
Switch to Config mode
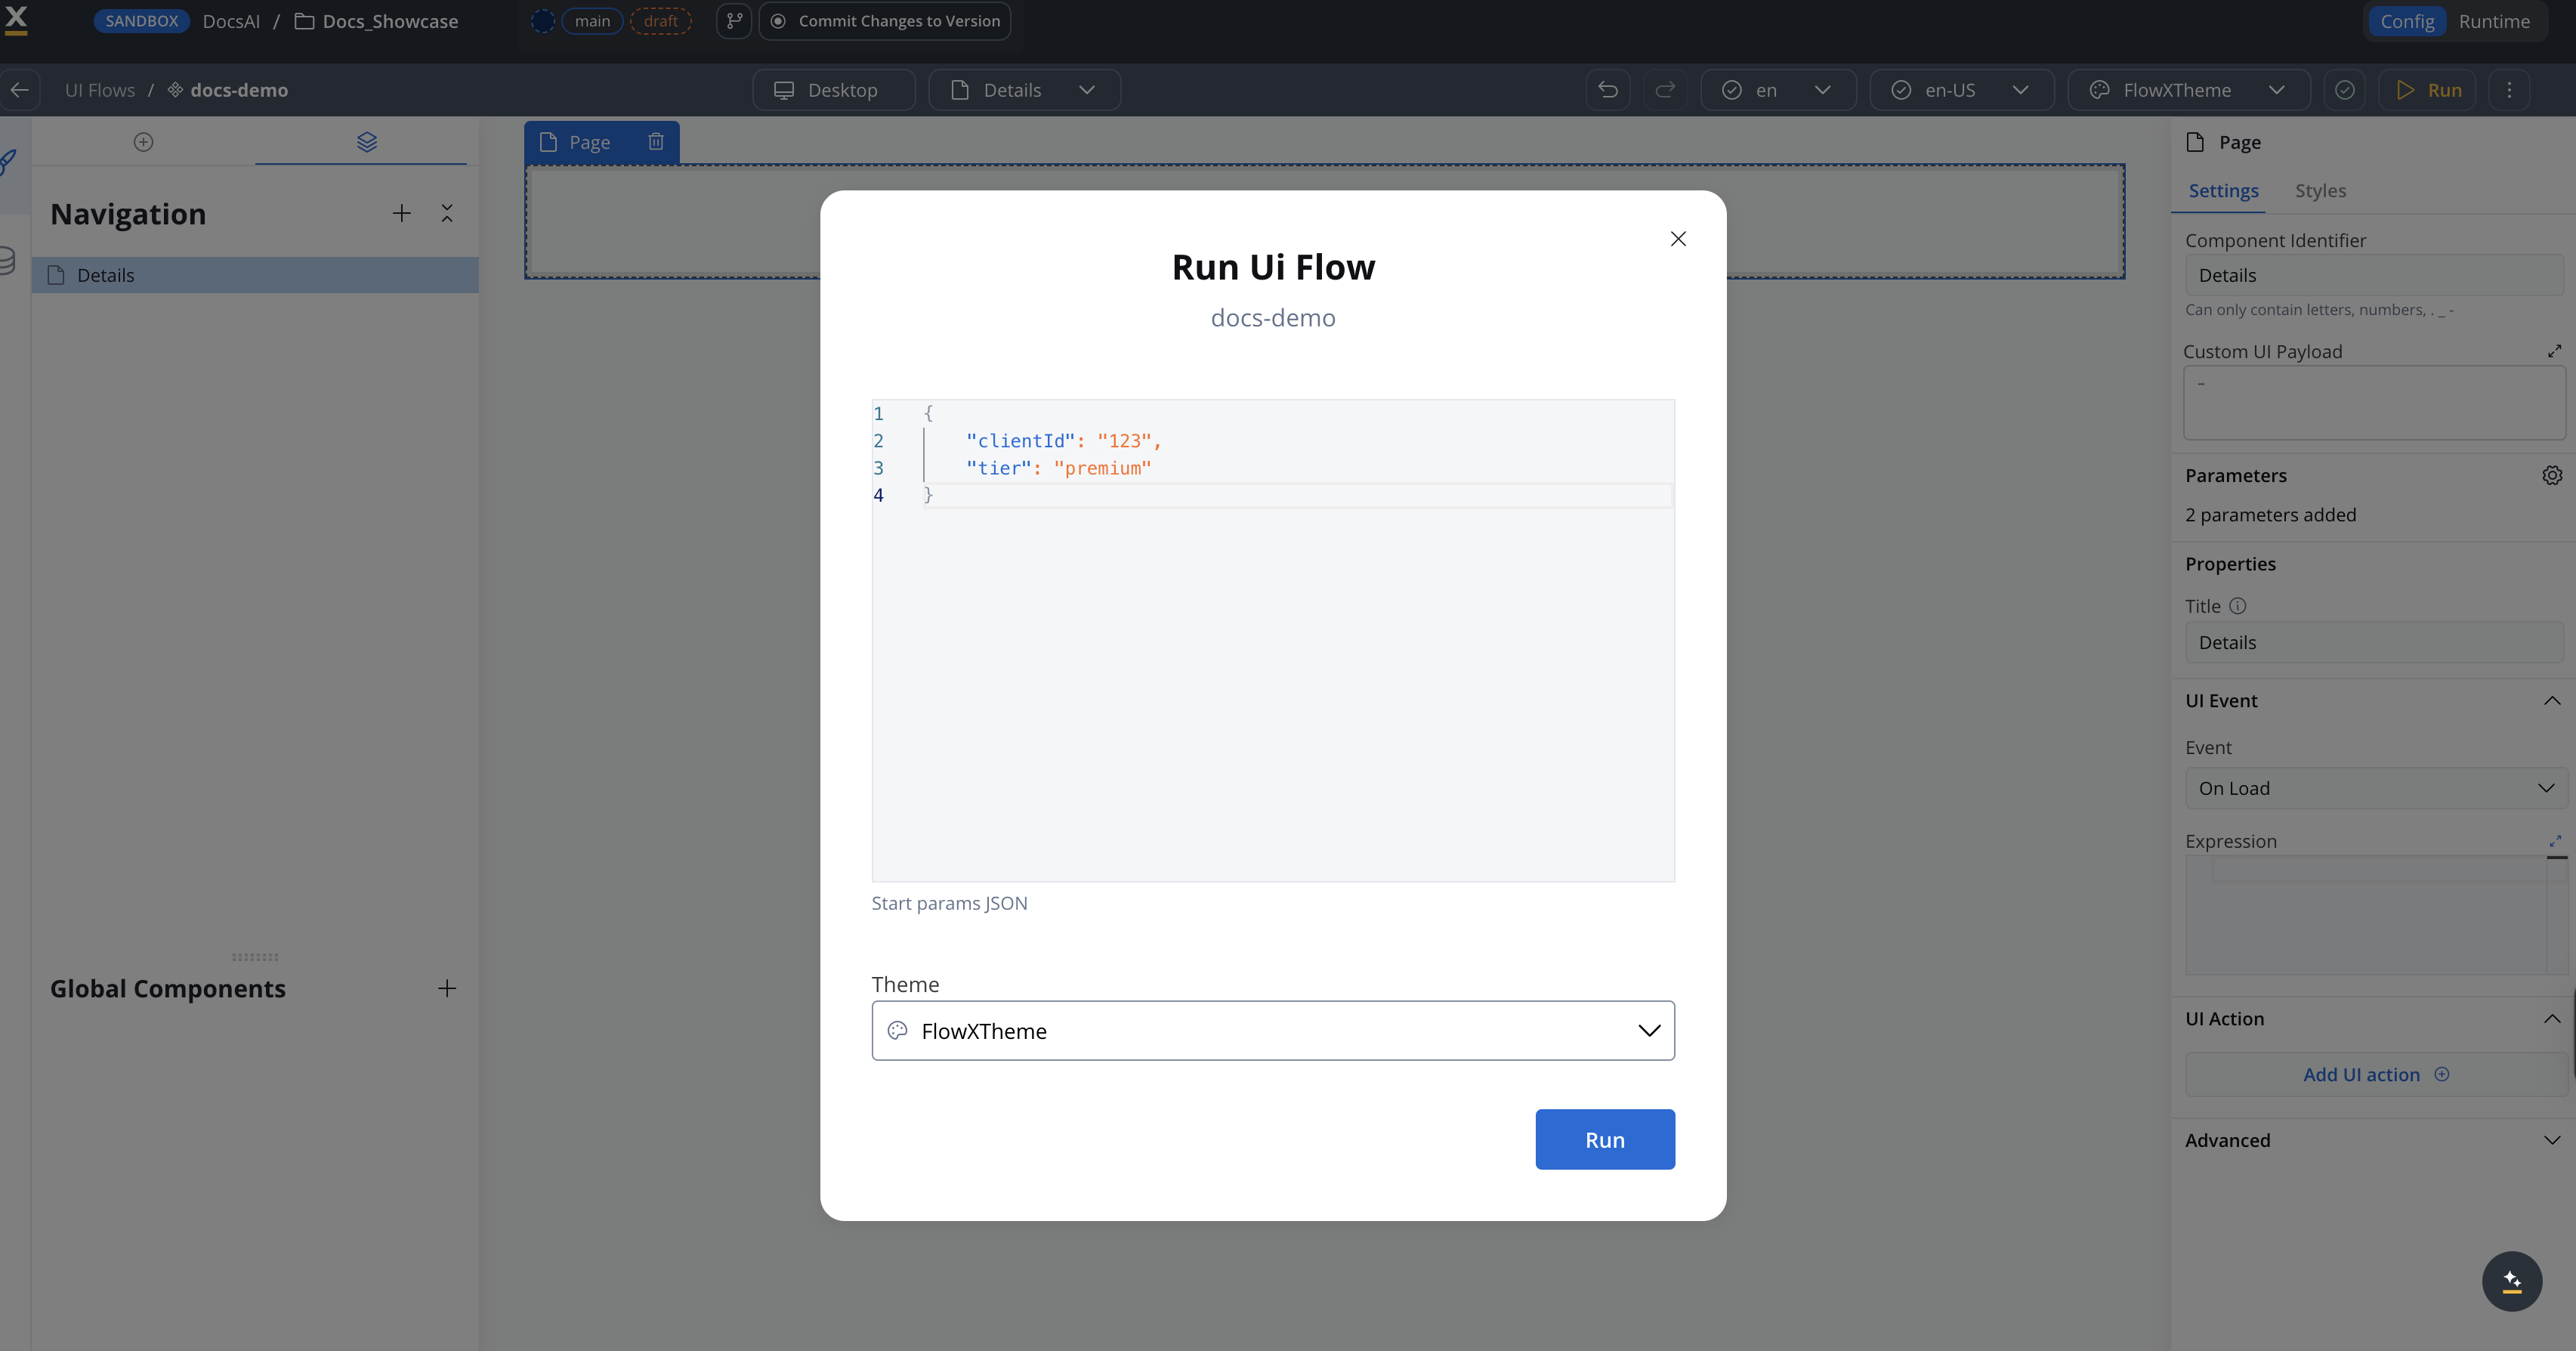(2407, 21)
